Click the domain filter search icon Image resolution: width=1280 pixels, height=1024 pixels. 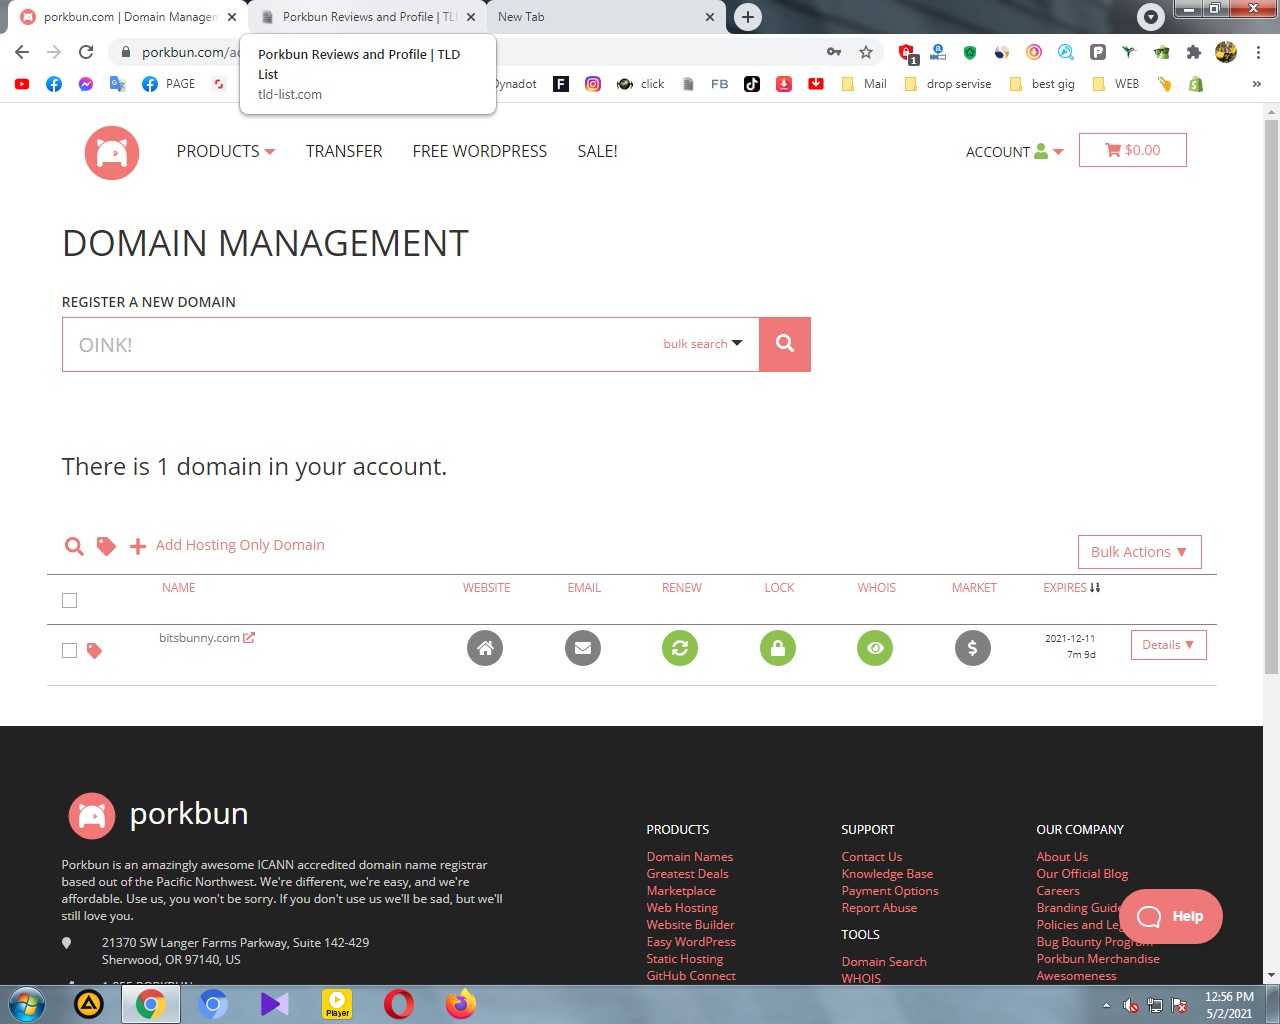pyautogui.click(x=74, y=546)
